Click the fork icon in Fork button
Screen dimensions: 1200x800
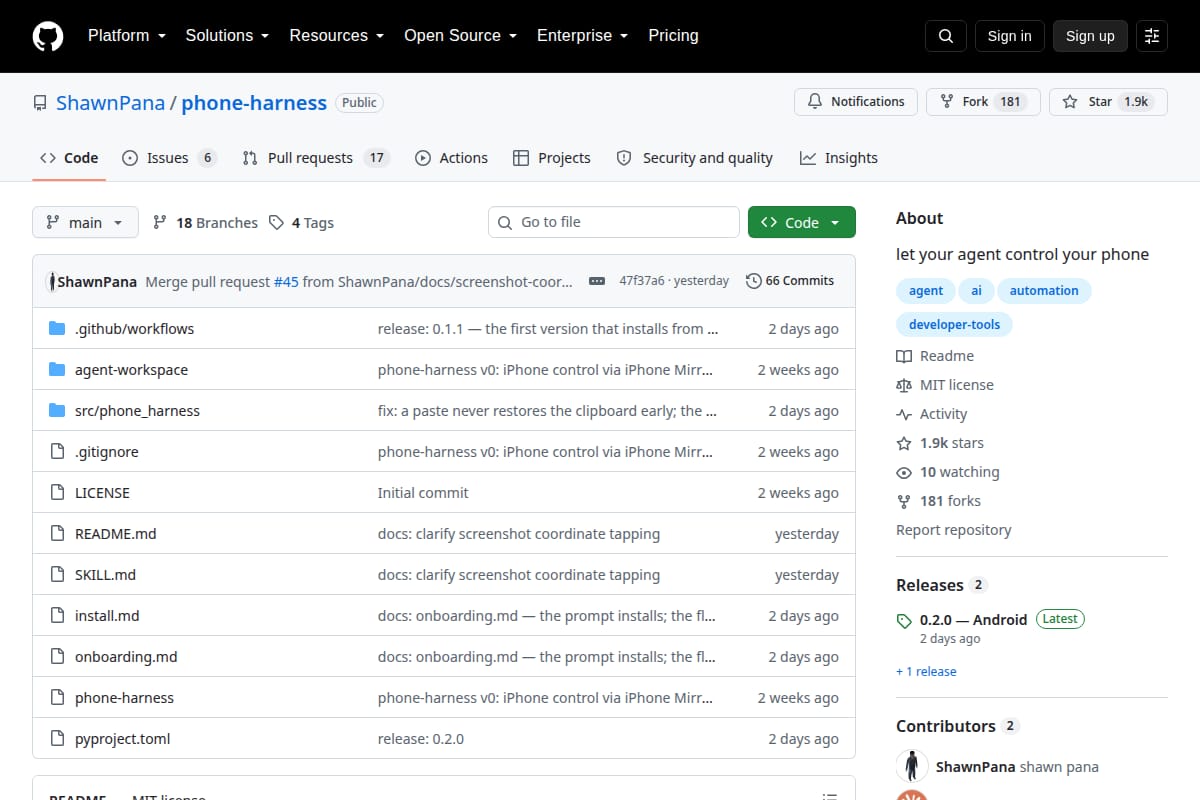947,102
